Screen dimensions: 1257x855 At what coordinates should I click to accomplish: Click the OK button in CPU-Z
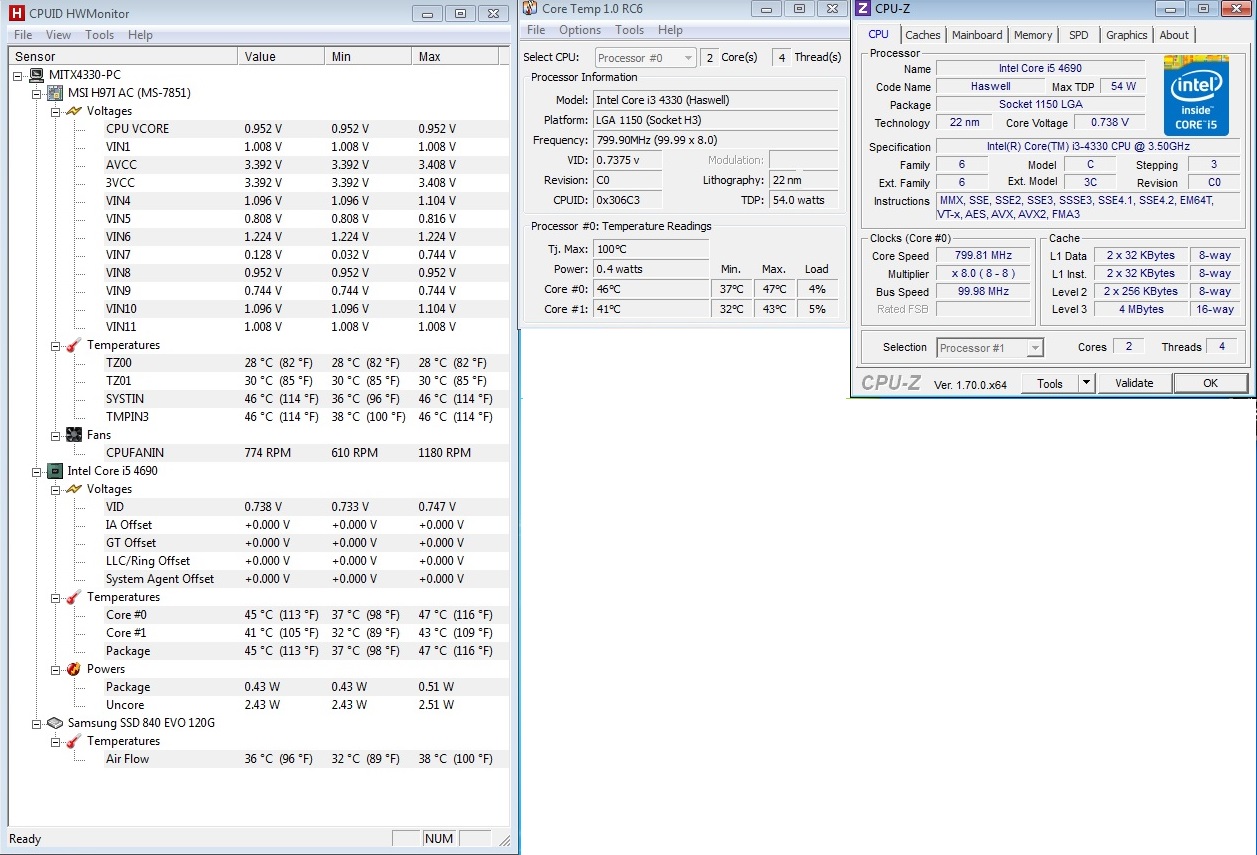(1210, 383)
